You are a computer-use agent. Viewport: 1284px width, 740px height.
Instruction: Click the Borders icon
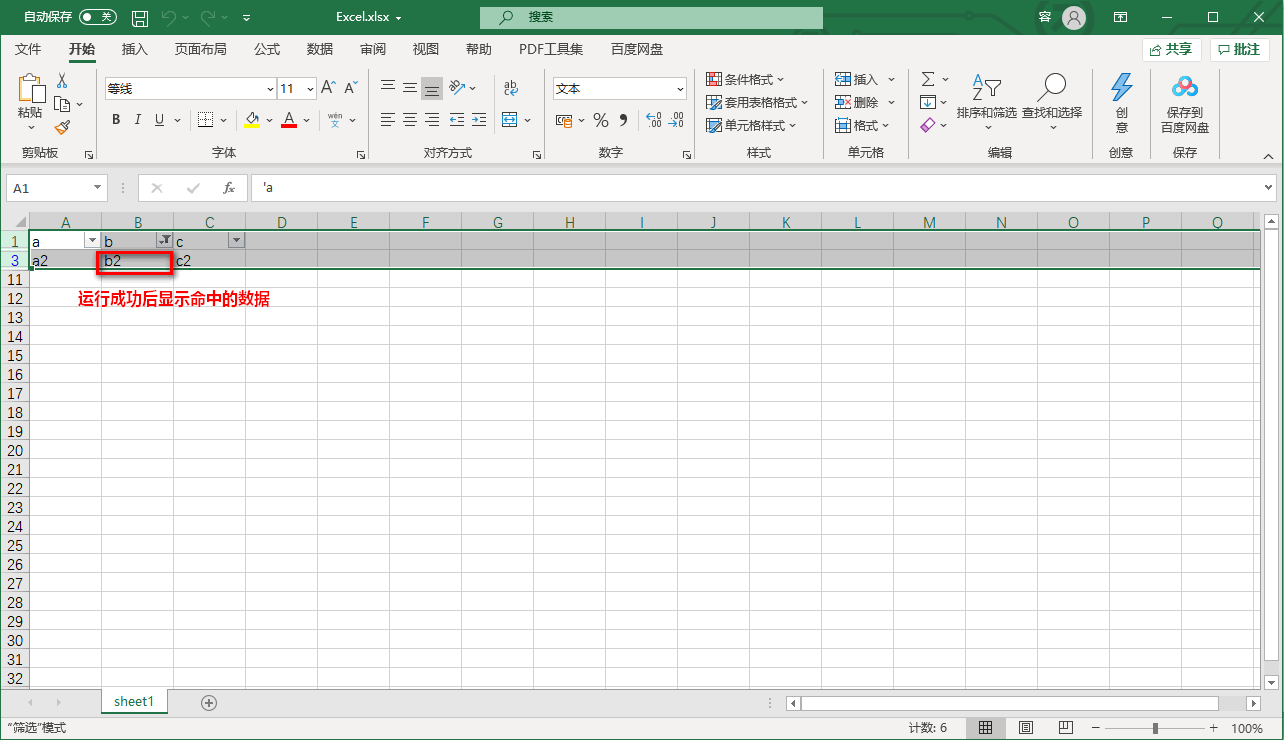coord(205,120)
